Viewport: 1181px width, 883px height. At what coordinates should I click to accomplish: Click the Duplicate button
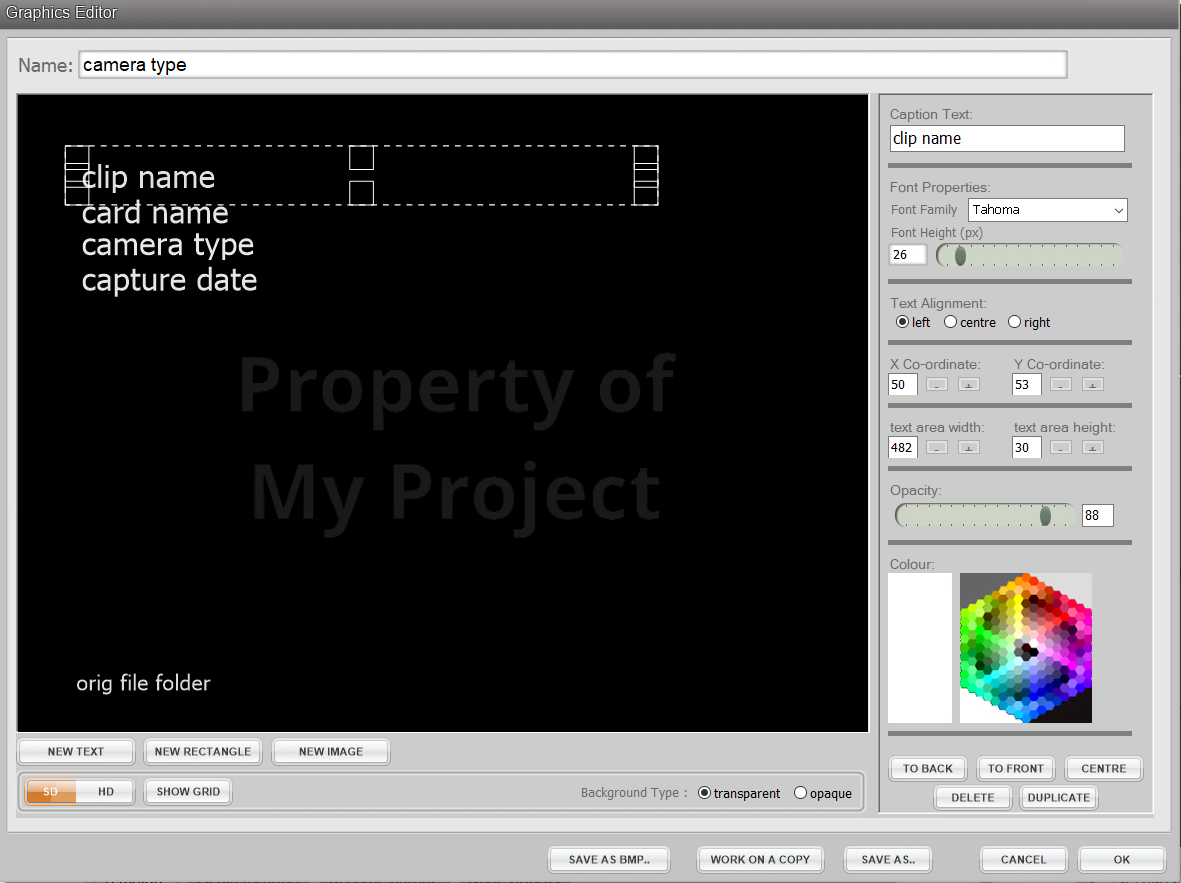coord(1058,798)
